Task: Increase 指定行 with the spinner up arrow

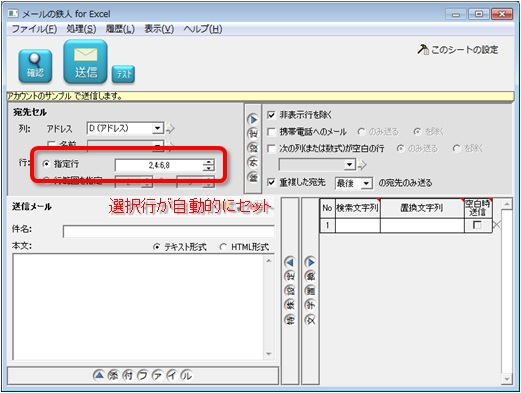Action: 209,162
